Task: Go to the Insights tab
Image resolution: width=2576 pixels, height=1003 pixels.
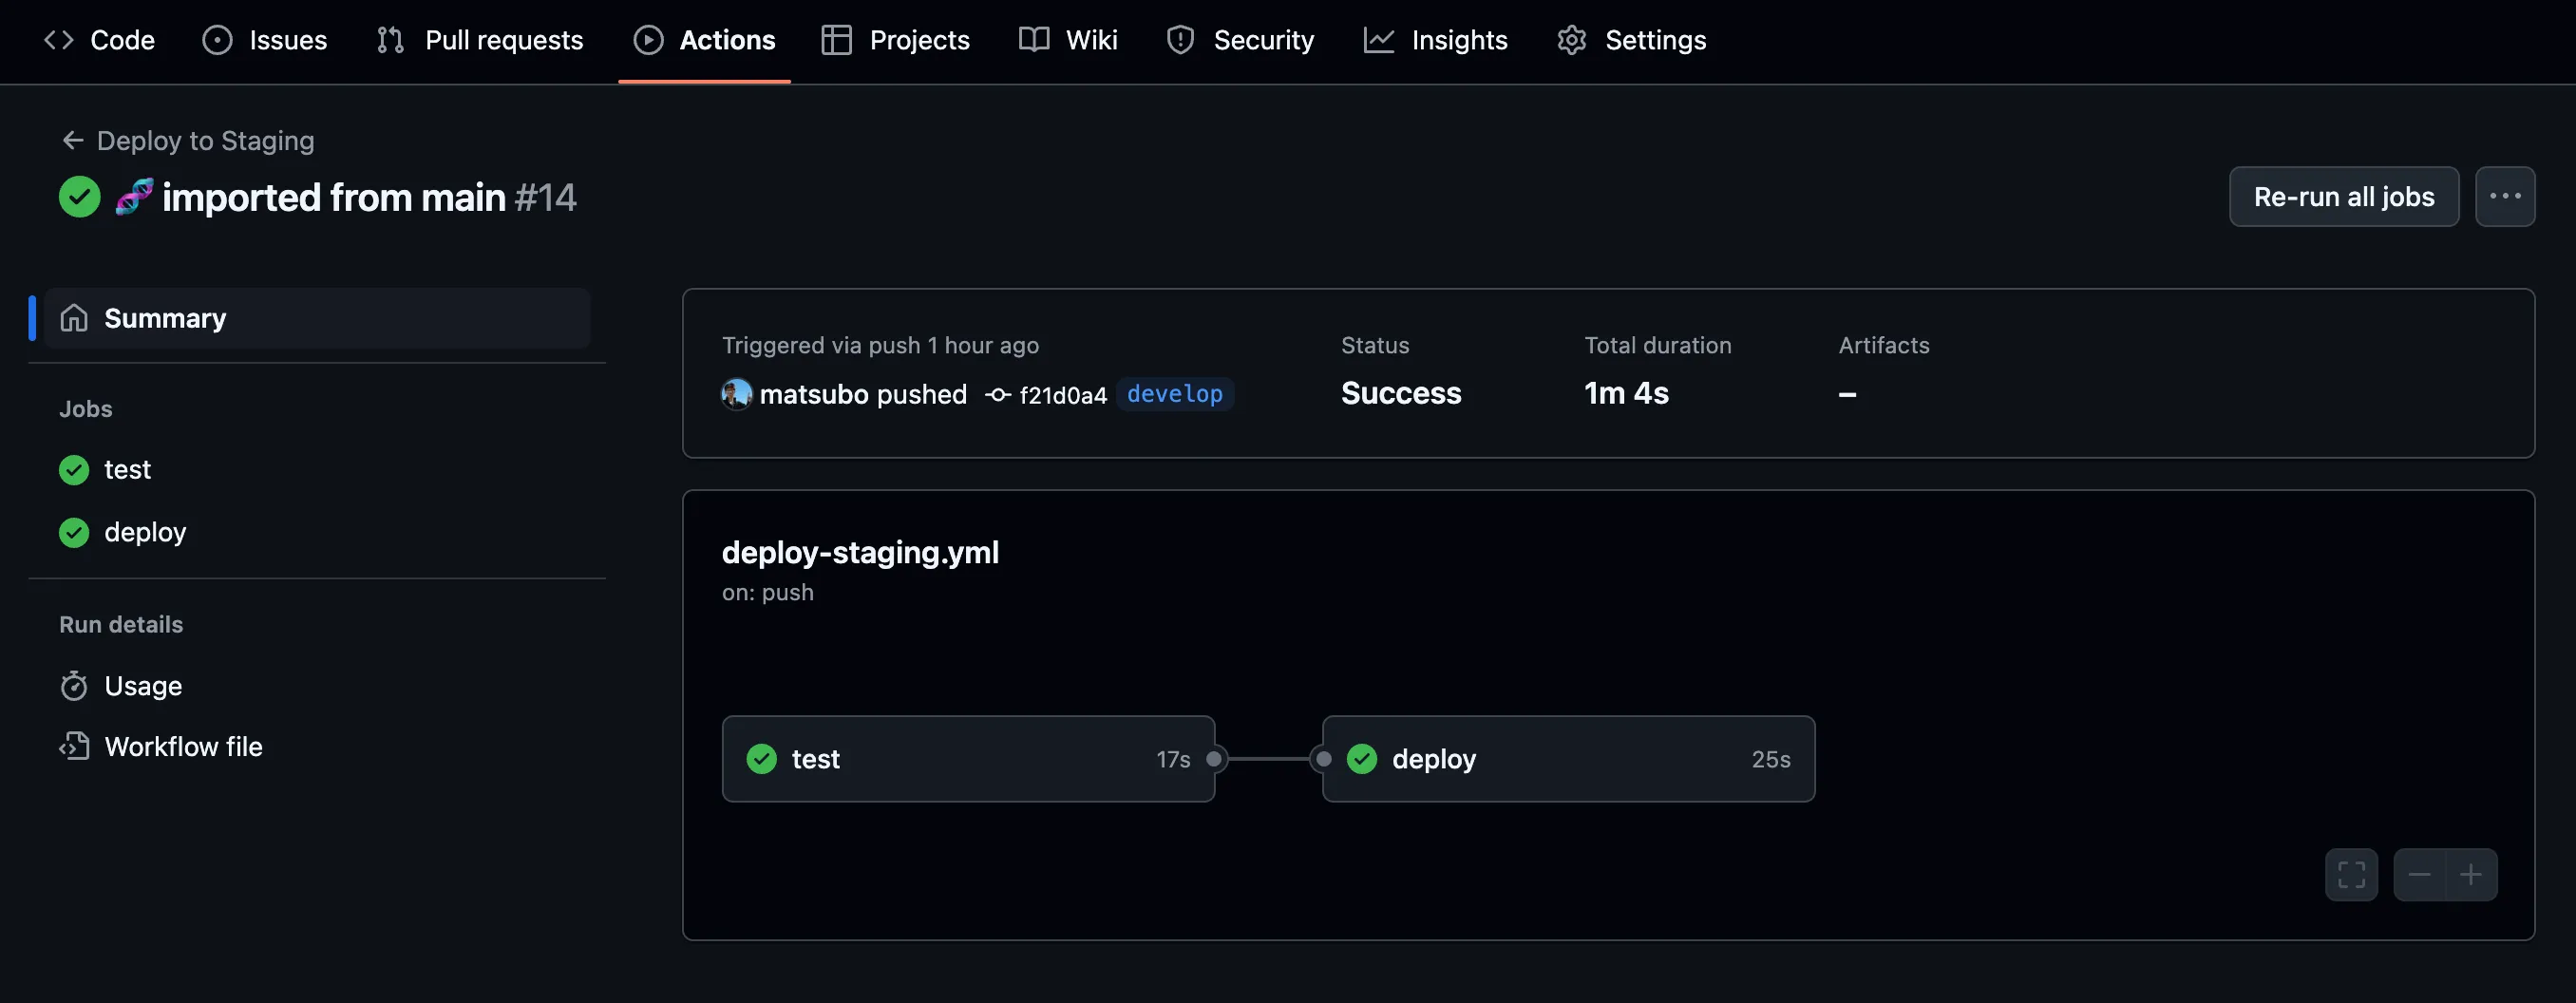Action: [x=1435, y=40]
